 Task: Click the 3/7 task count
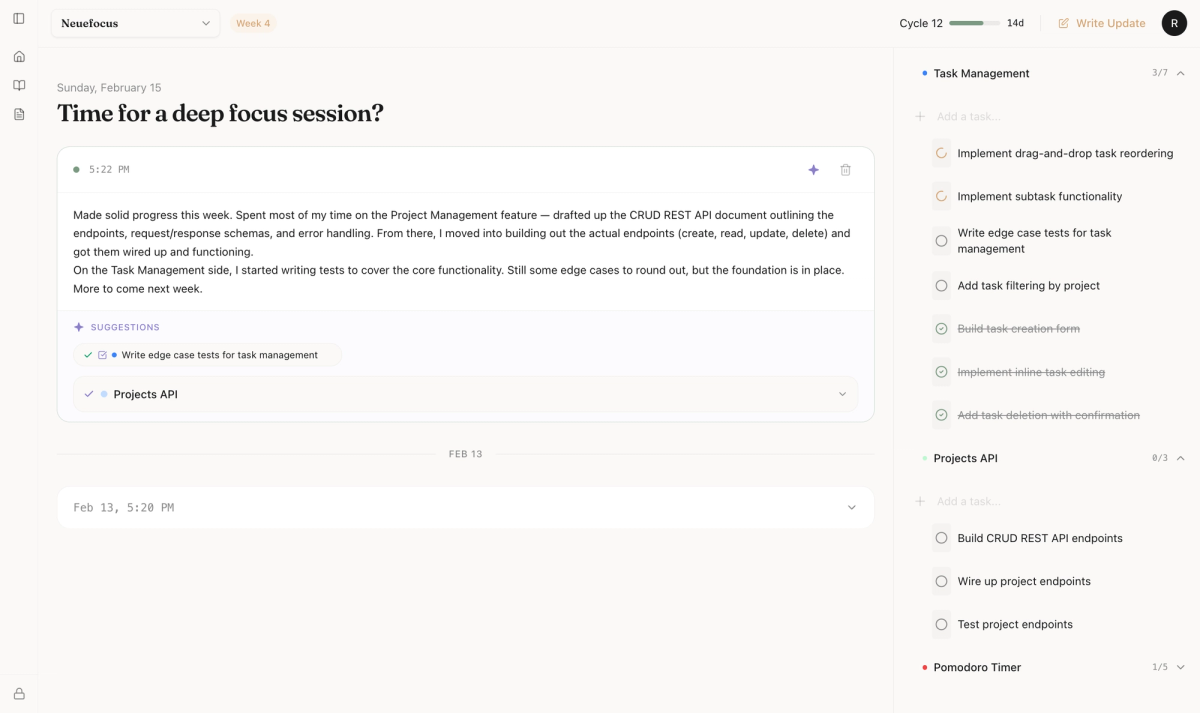(x=1160, y=73)
